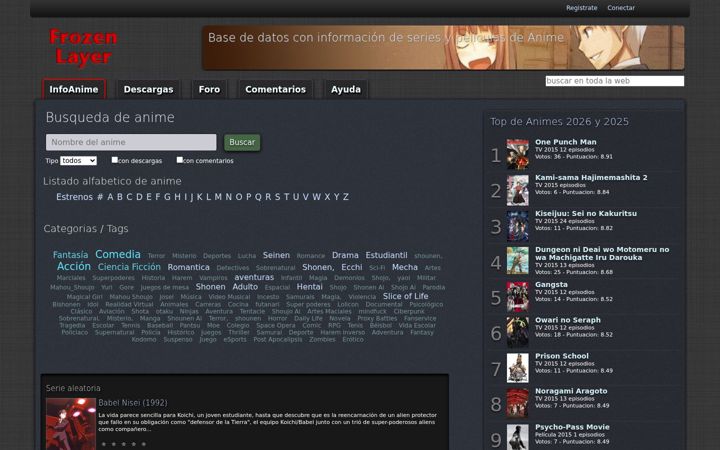The height and width of the screenshot is (450, 720).
Task: Switch to the Foro tab
Action: (x=209, y=90)
